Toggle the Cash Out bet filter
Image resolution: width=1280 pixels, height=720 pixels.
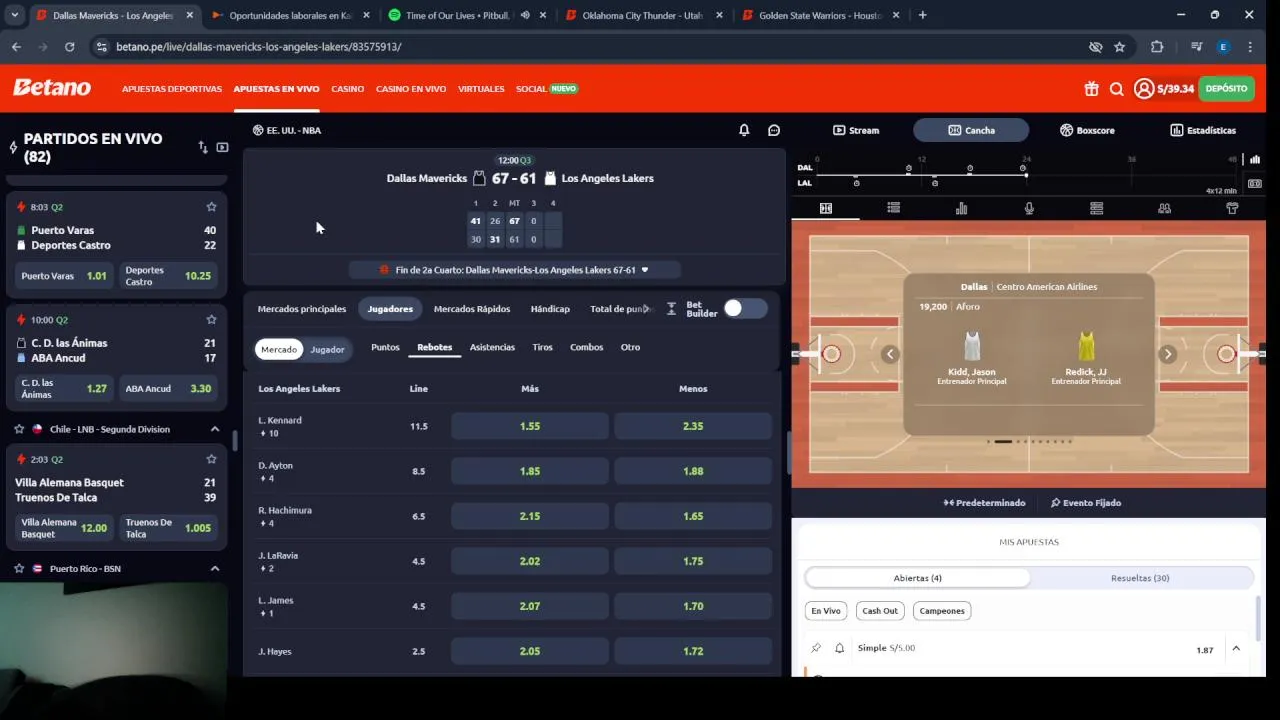[880, 611]
